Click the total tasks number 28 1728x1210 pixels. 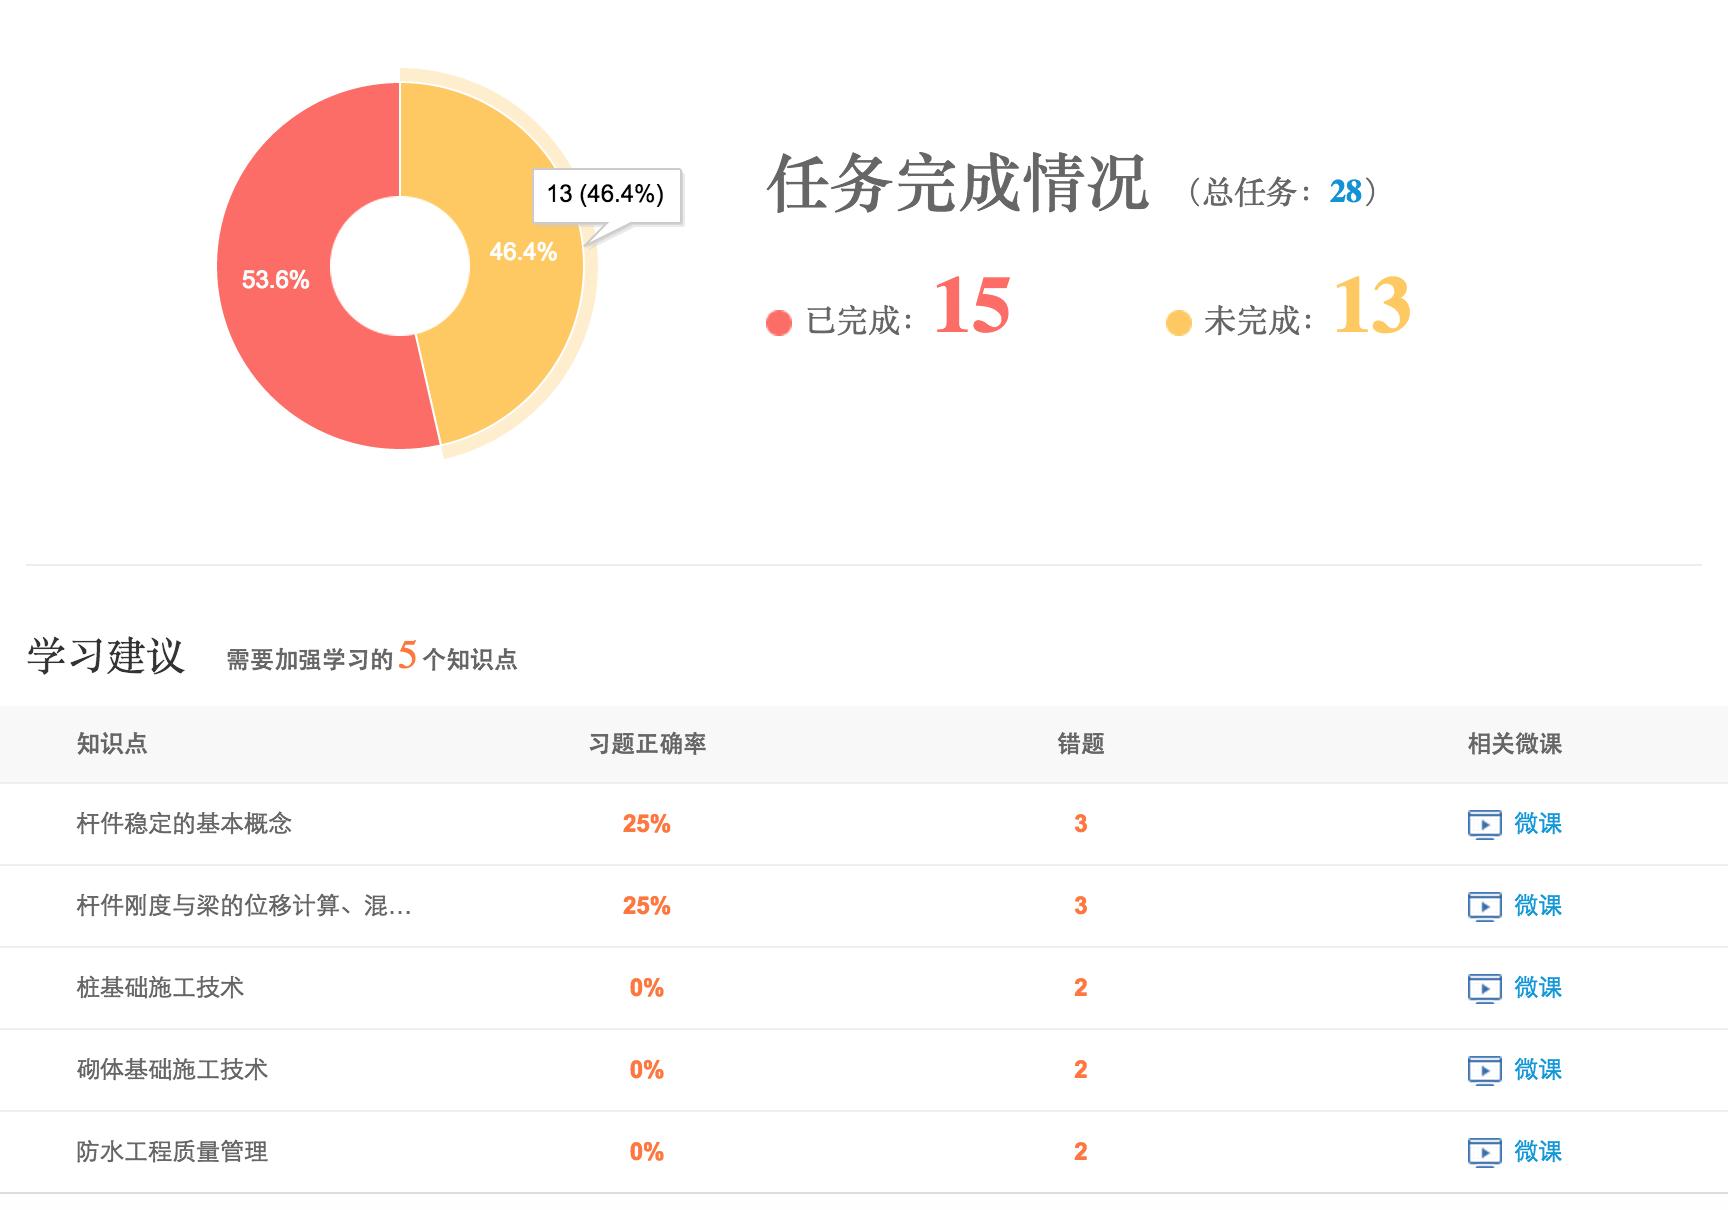[1345, 192]
